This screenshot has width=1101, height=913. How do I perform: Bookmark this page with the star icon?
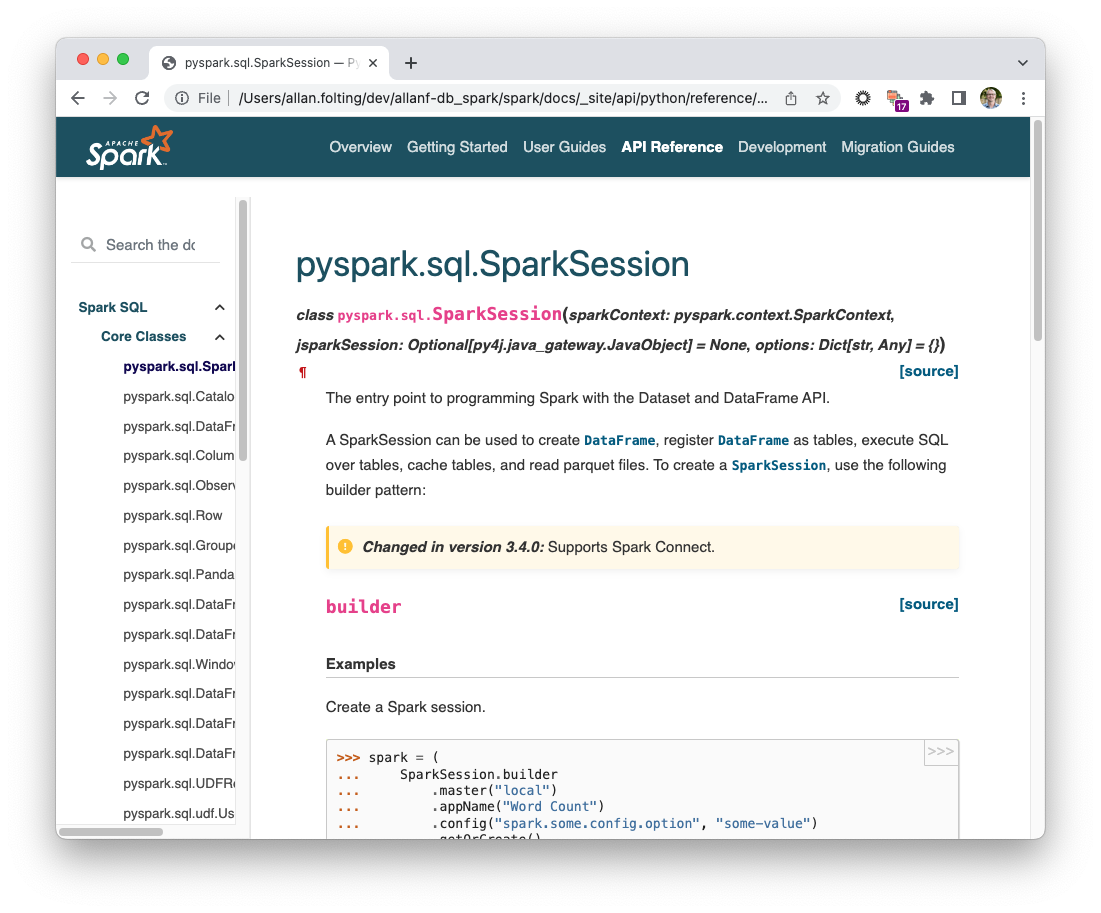[x=823, y=98]
